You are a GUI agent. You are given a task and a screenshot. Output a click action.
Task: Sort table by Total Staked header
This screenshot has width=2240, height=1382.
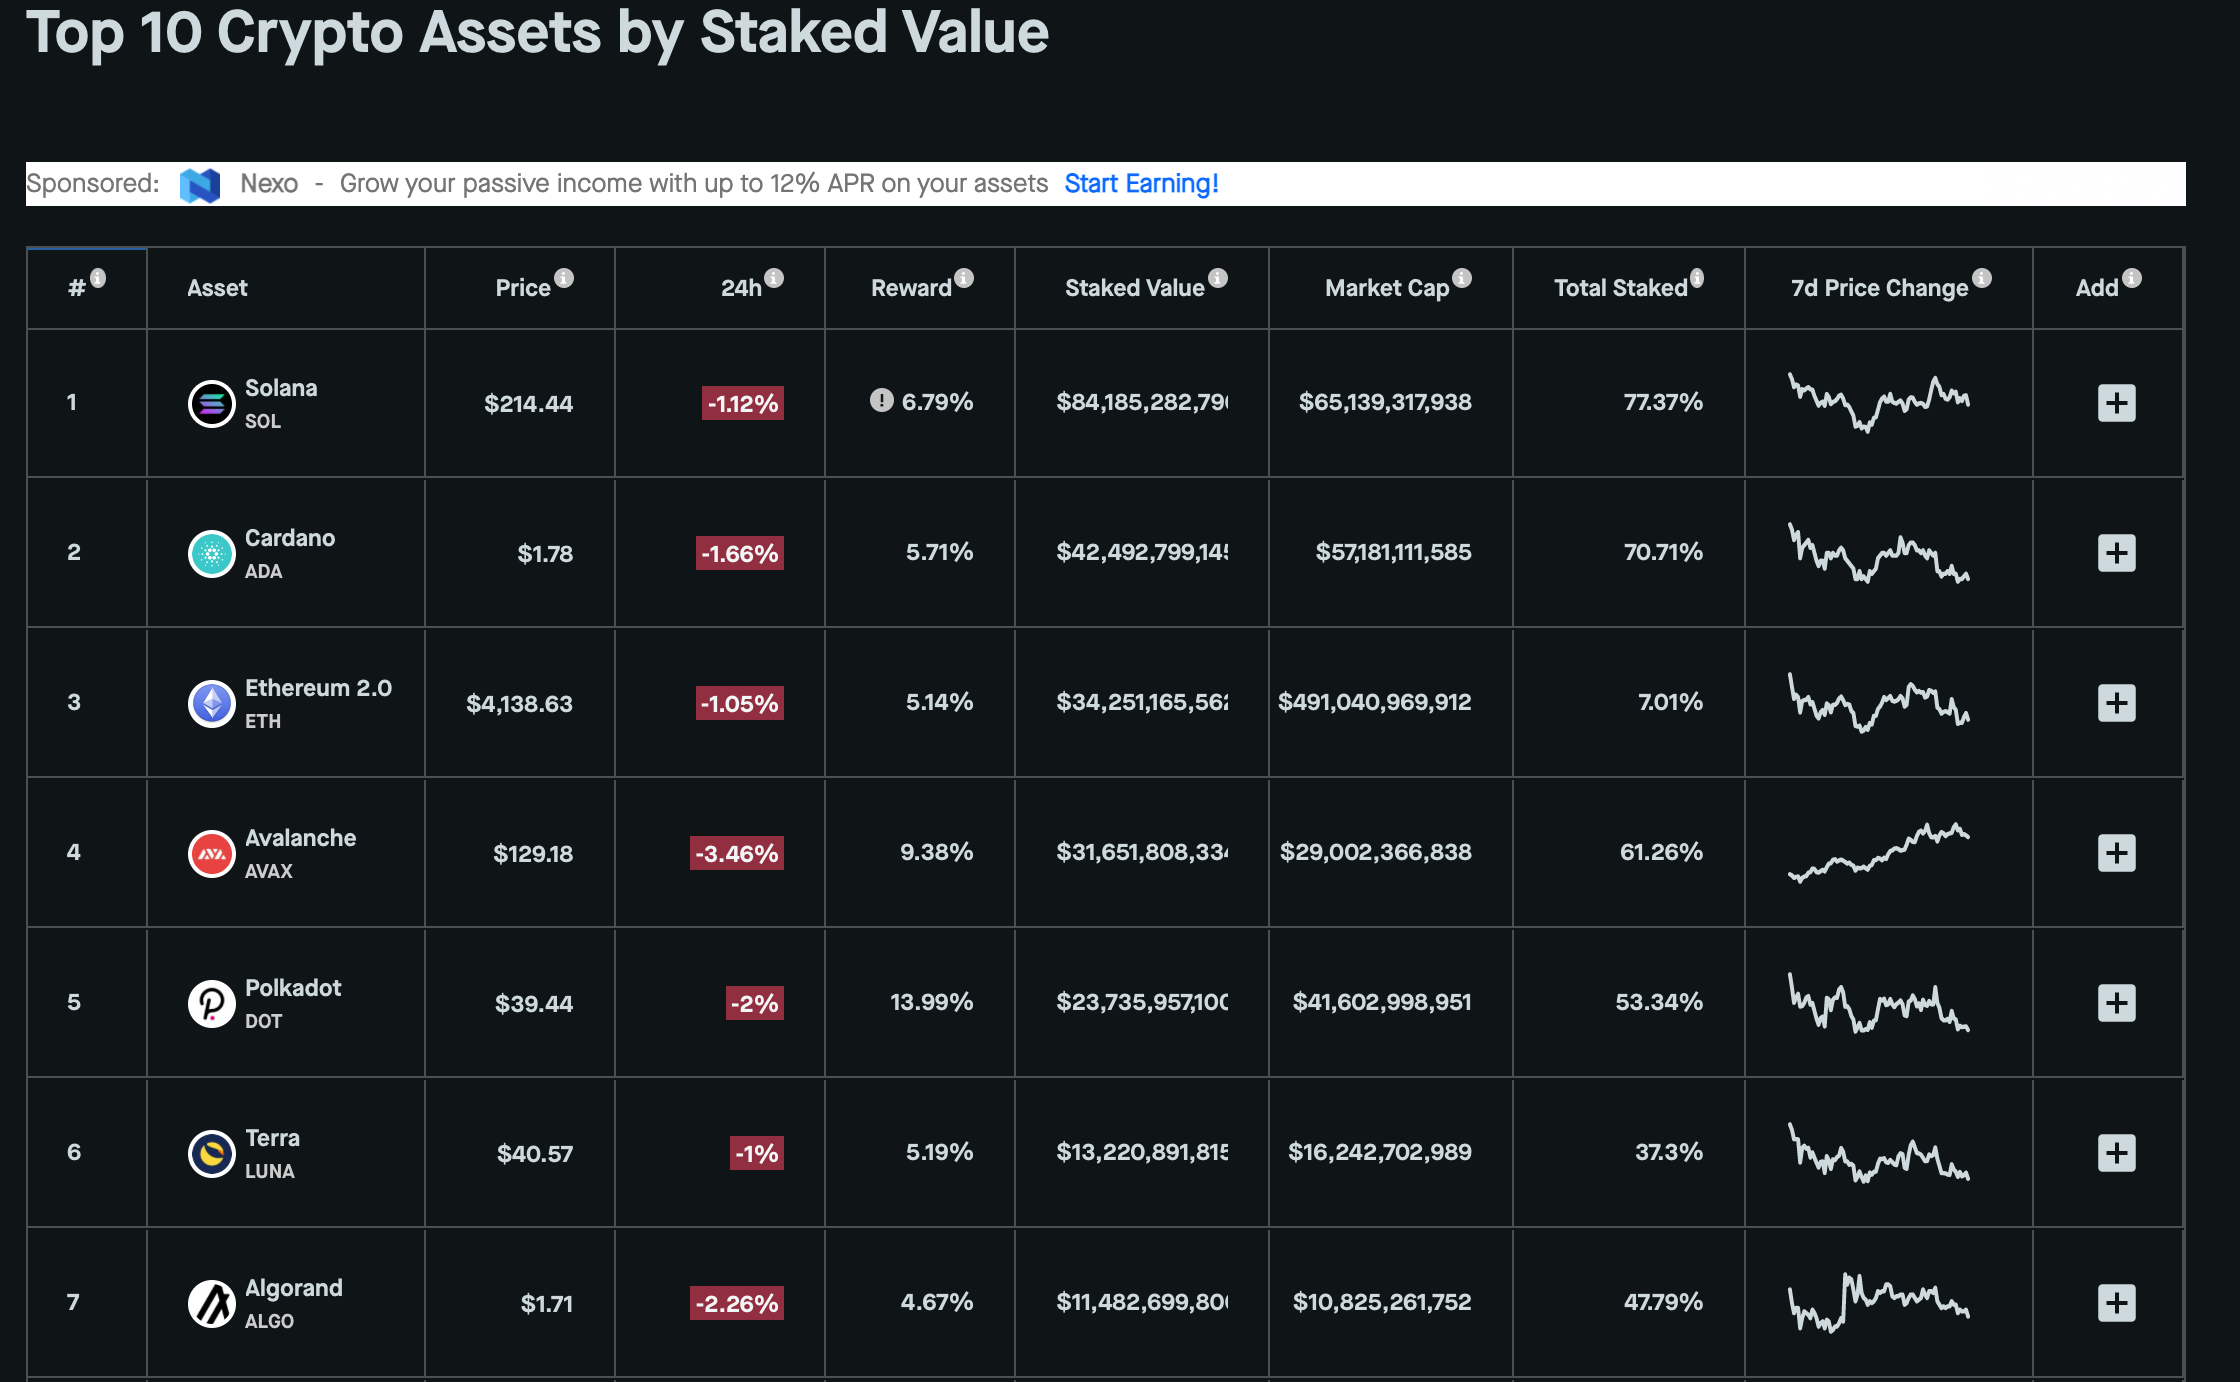click(x=1621, y=288)
